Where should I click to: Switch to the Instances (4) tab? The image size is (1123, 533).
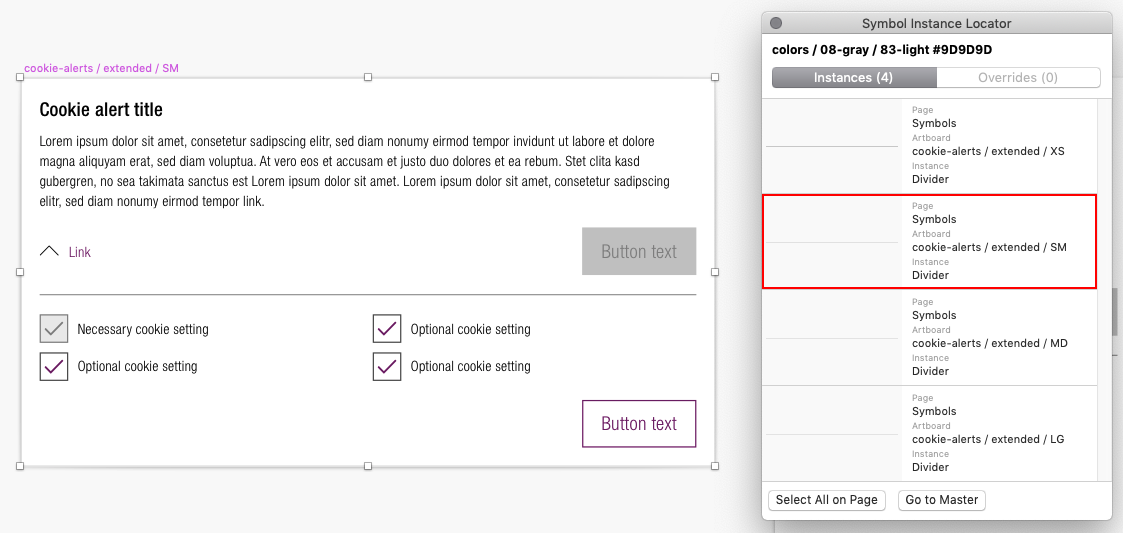854,77
